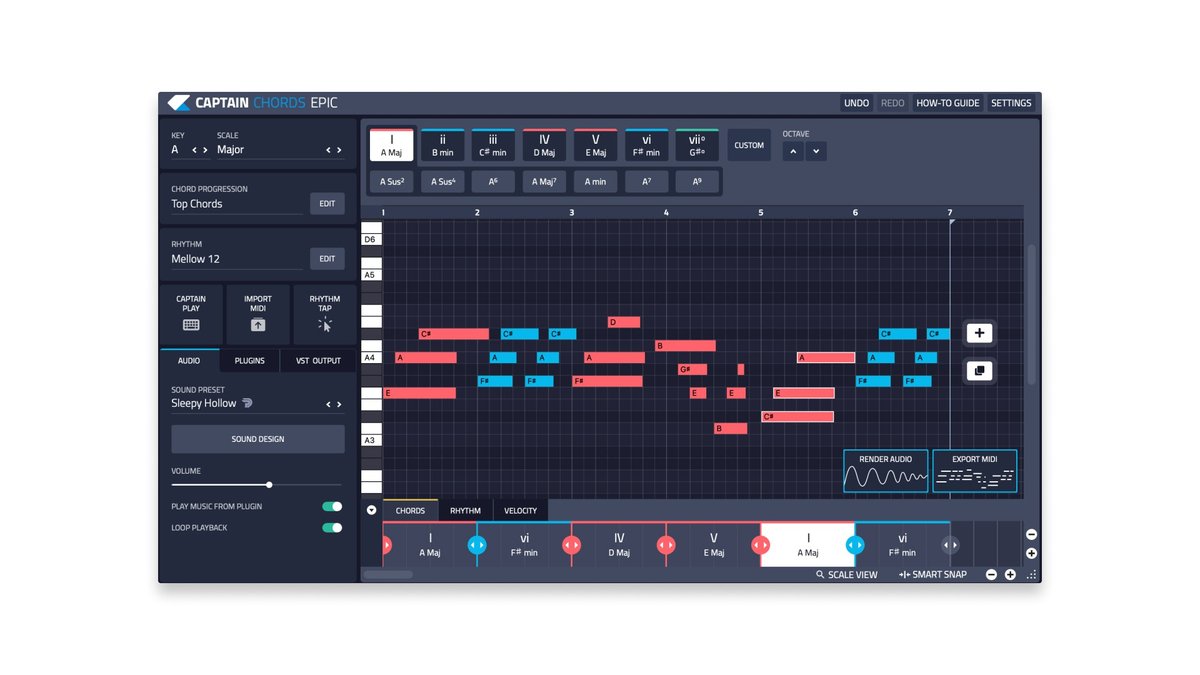
Task: Zoom in using the plus magnifier icon
Action: [x=1009, y=574]
